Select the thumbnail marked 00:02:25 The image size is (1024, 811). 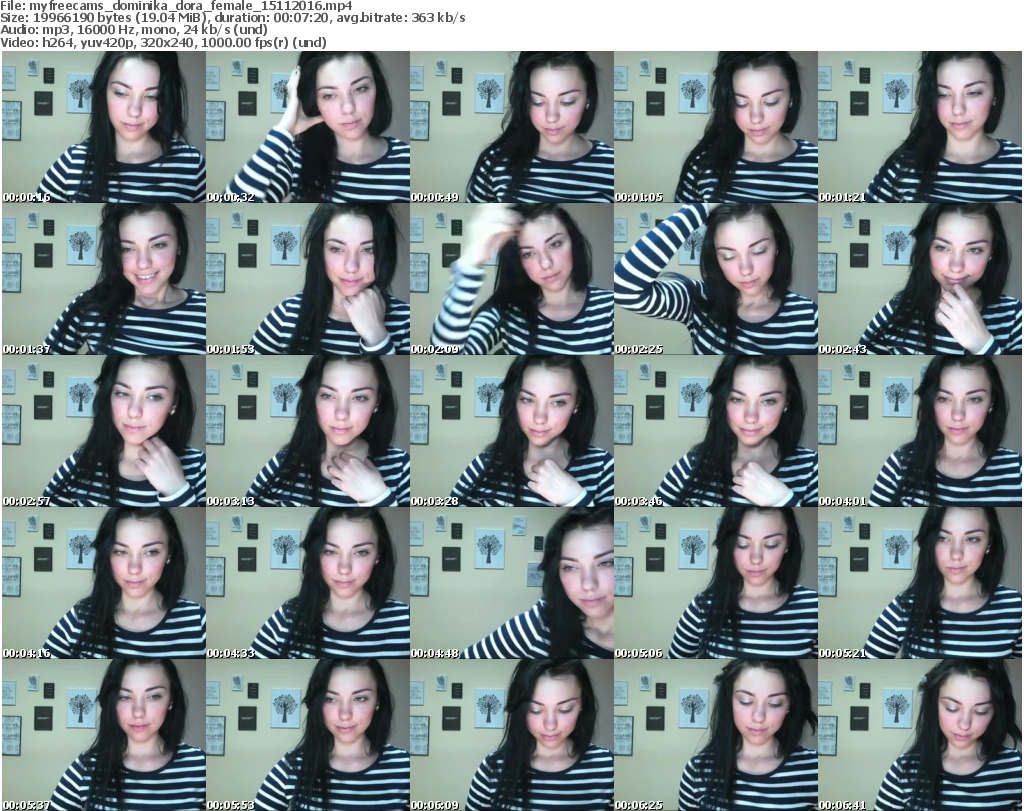(x=715, y=279)
